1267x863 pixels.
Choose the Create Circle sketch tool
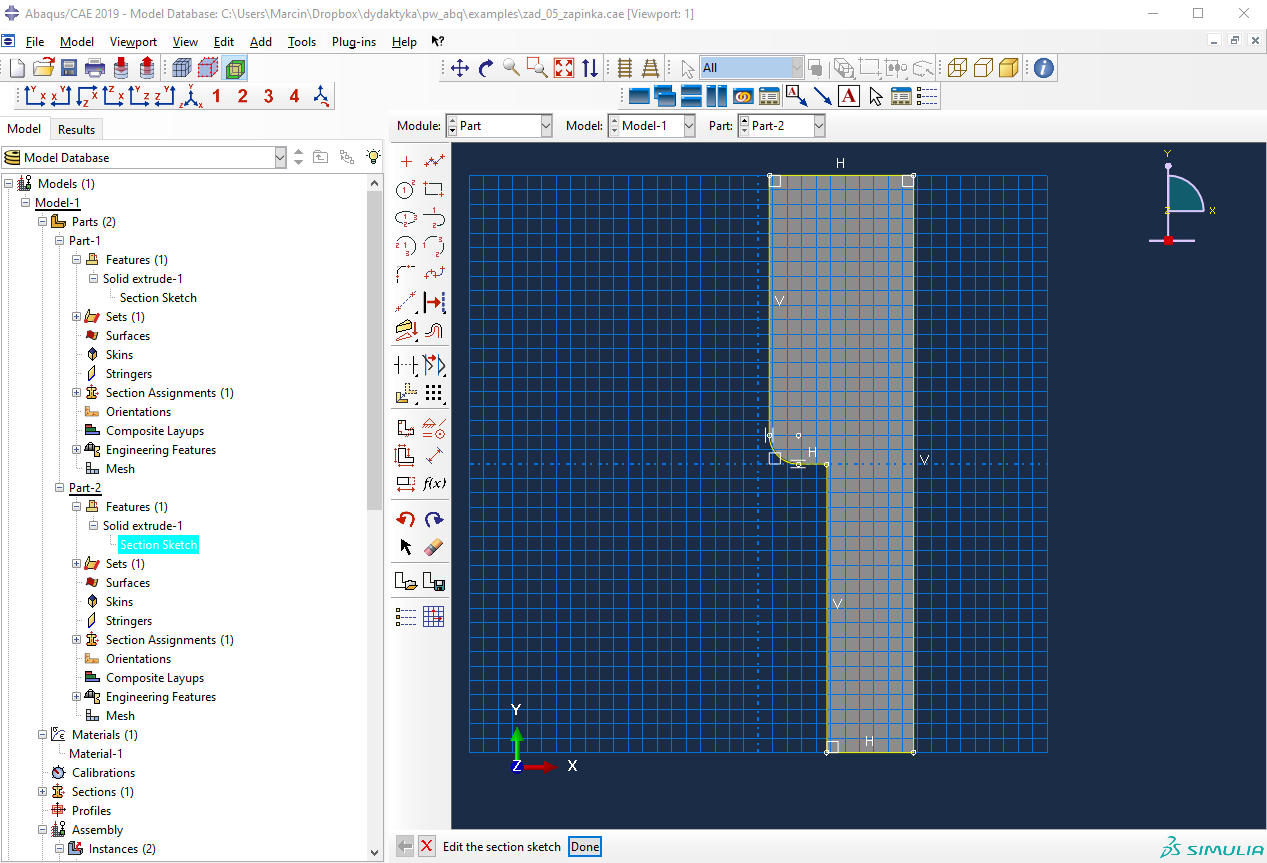pos(406,189)
